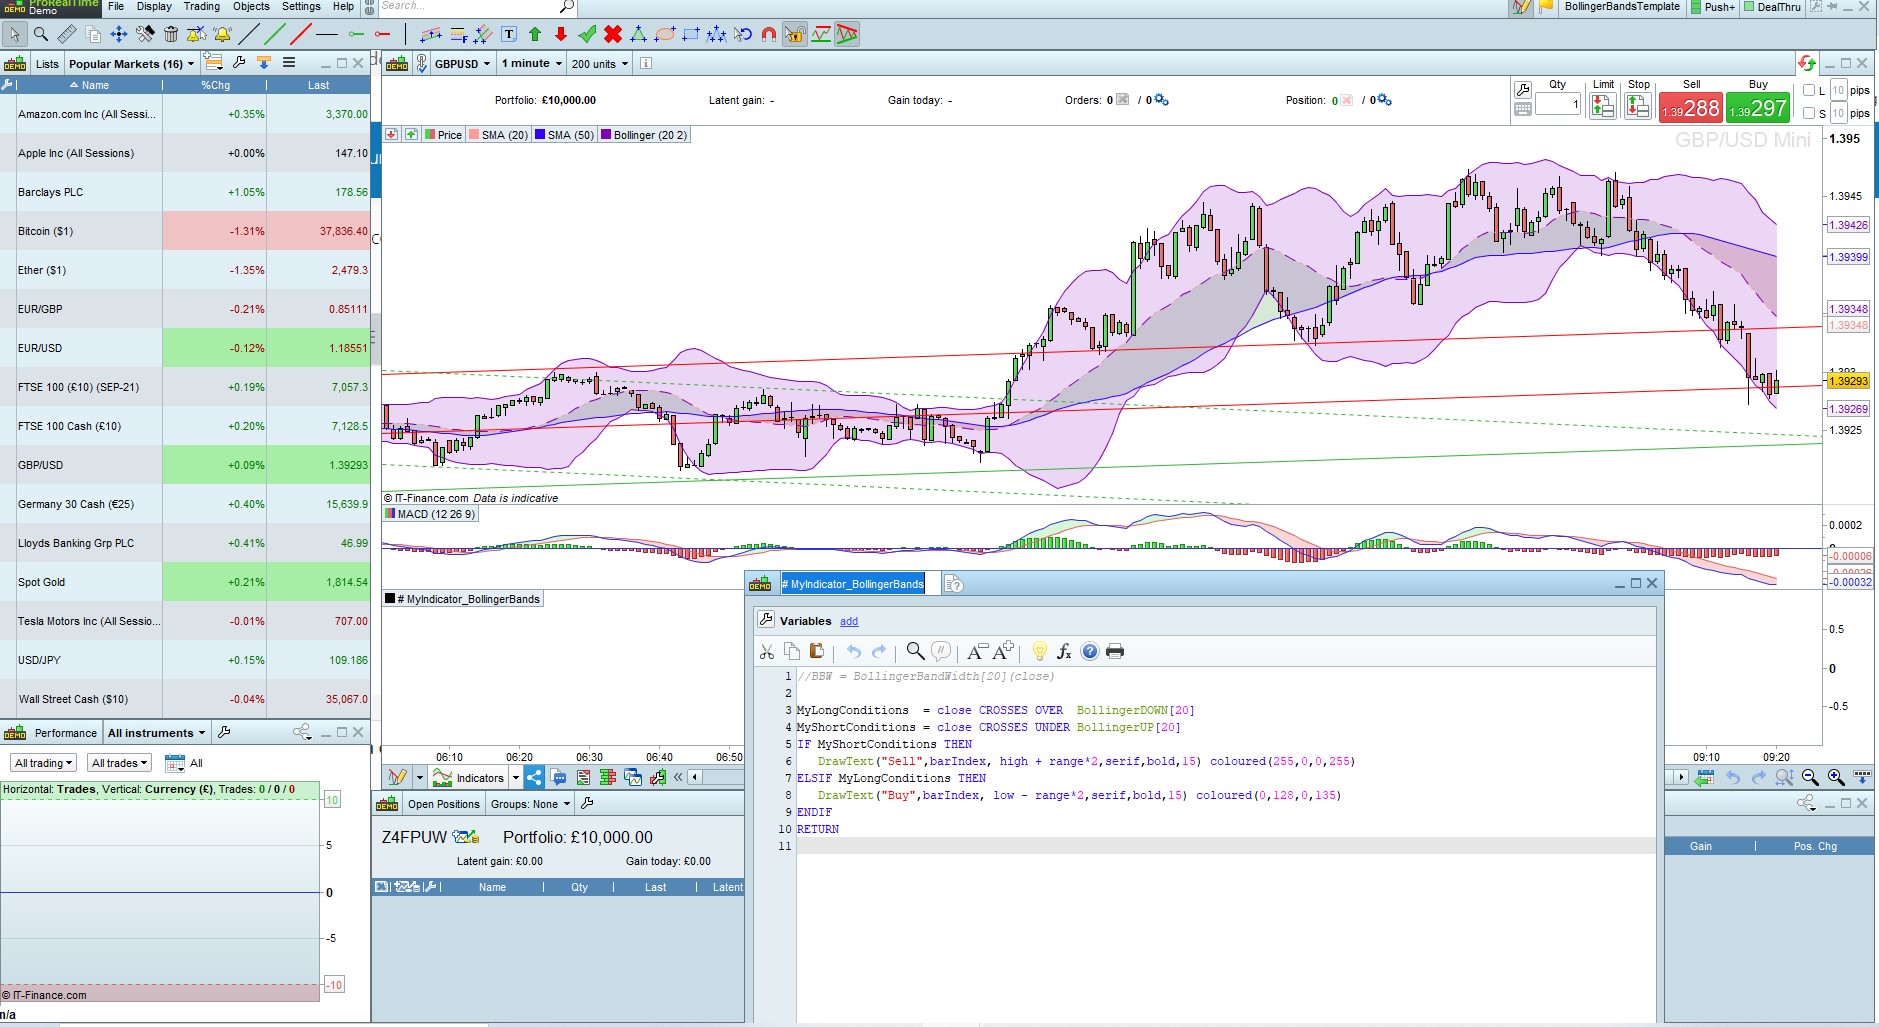Pick the red cross drawing tool
The width and height of the screenshot is (1879, 1027).
tap(613, 35)
